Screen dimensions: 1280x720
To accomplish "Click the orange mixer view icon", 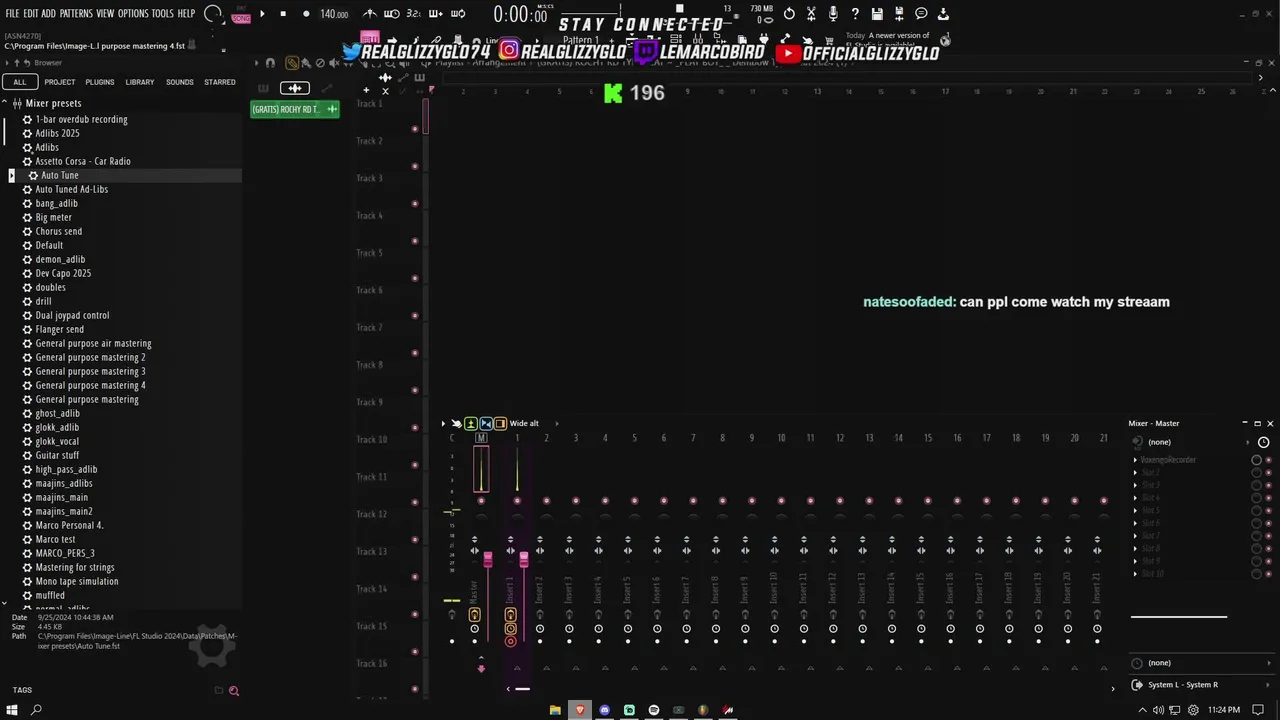I will [500, 424].
